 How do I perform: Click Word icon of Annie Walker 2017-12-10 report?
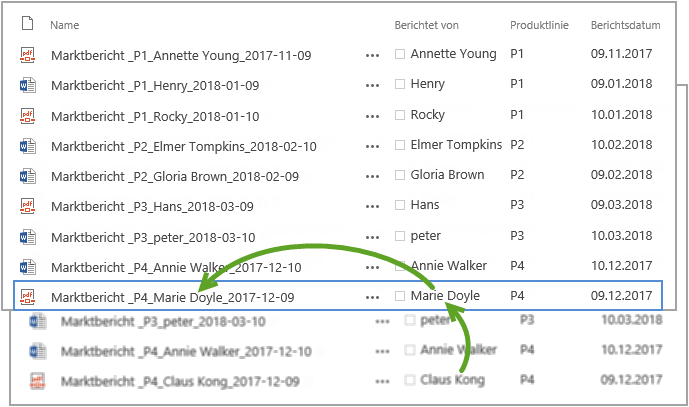click(28, 267)
